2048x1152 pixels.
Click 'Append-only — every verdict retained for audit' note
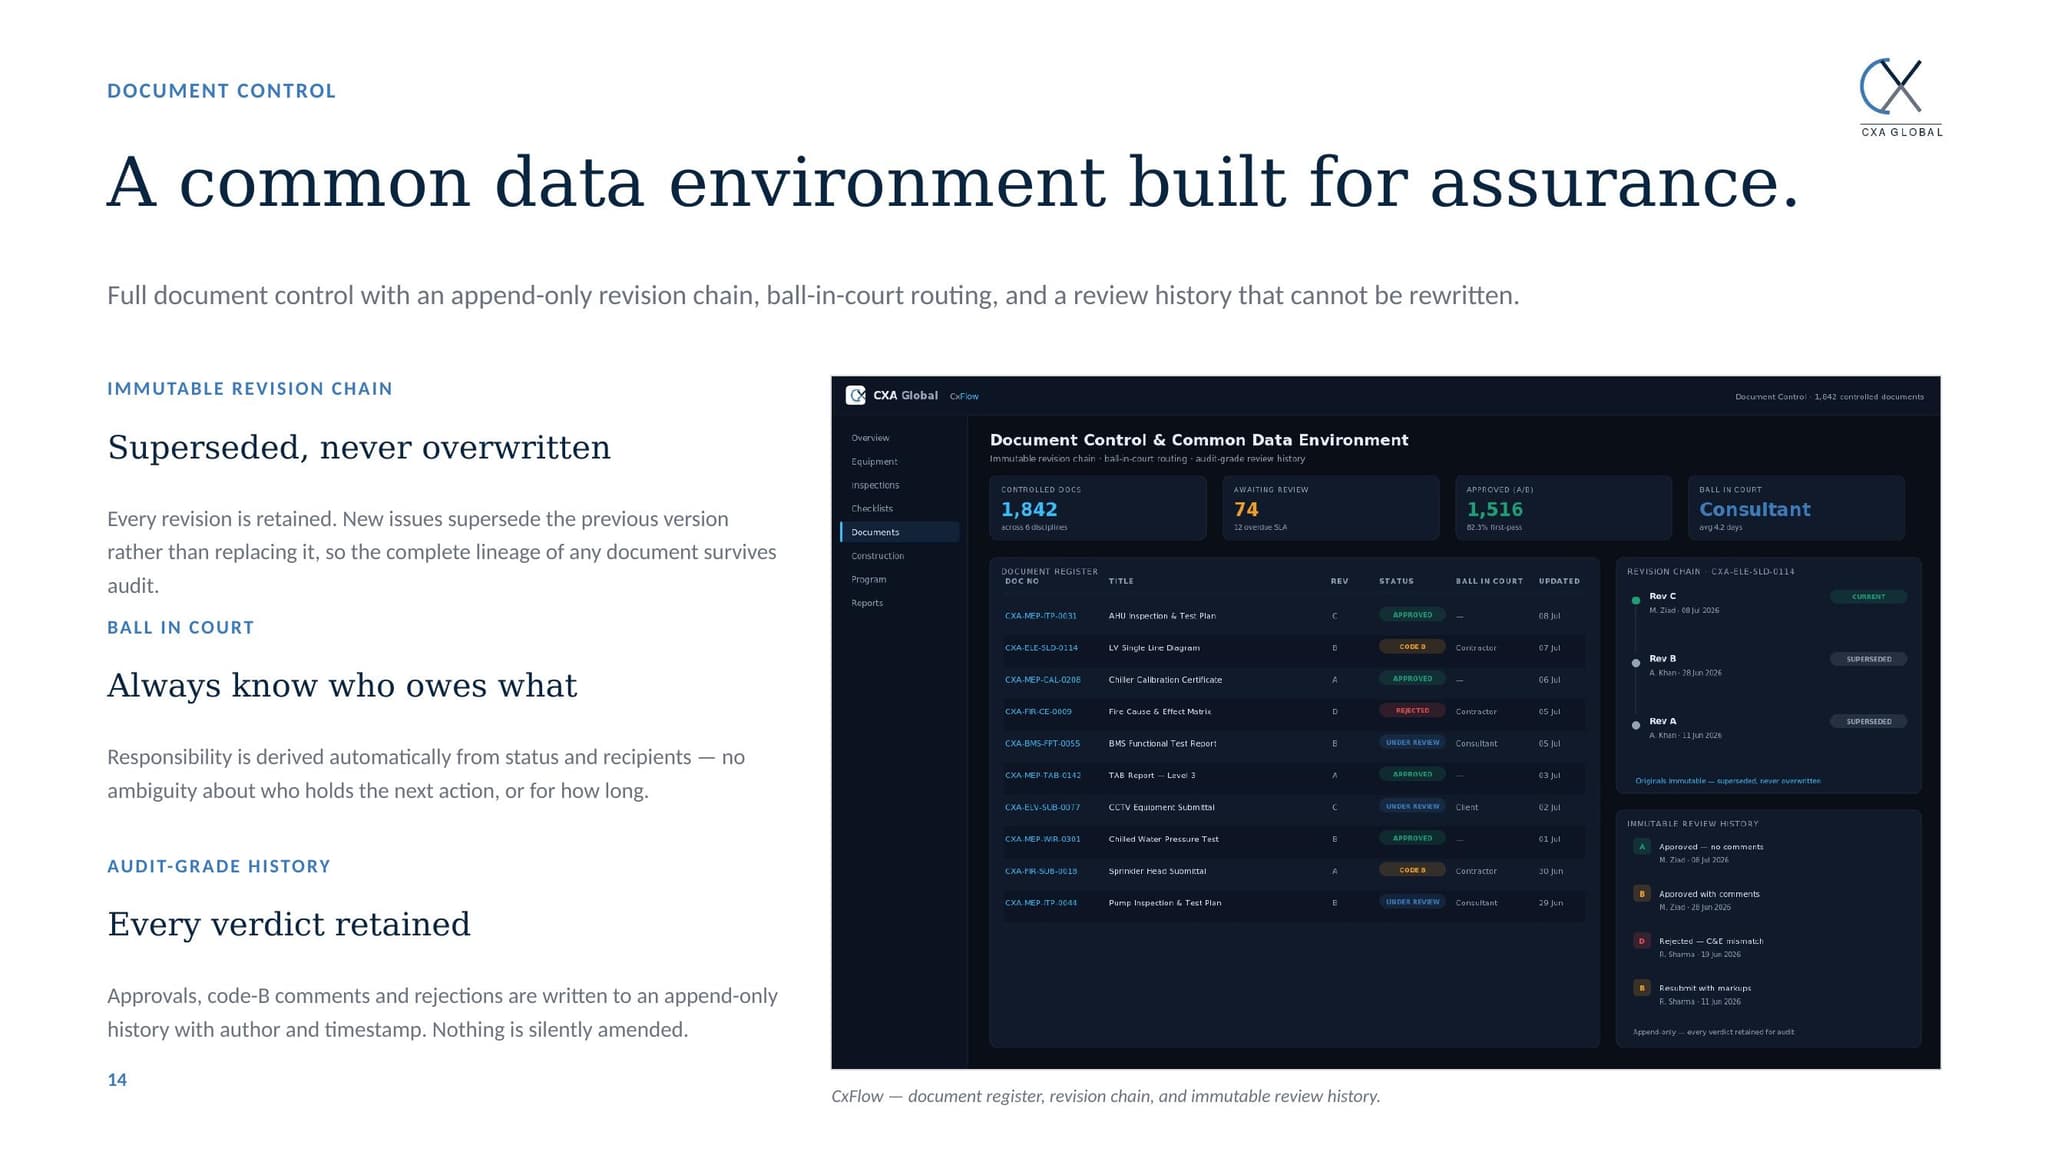1713,1032
